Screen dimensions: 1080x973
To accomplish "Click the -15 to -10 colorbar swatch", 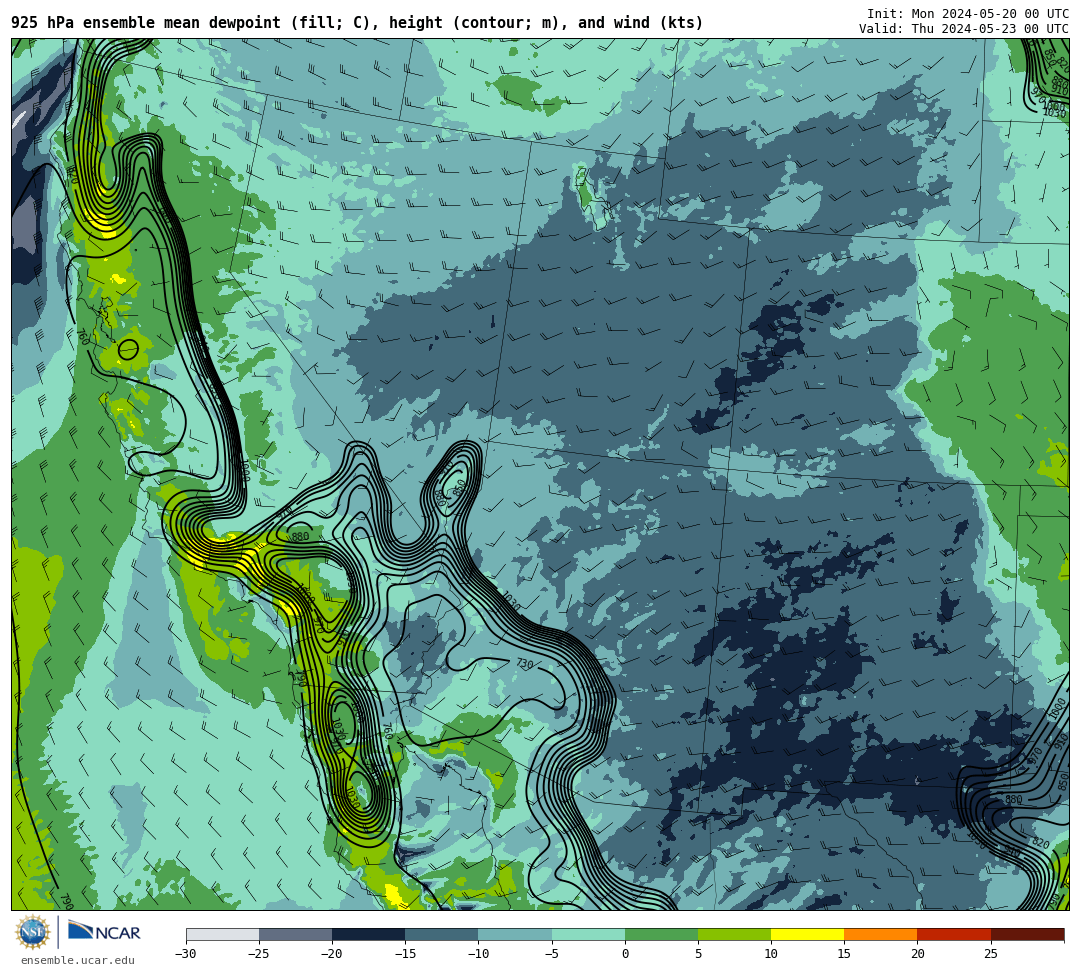I will tap(442, 934).
